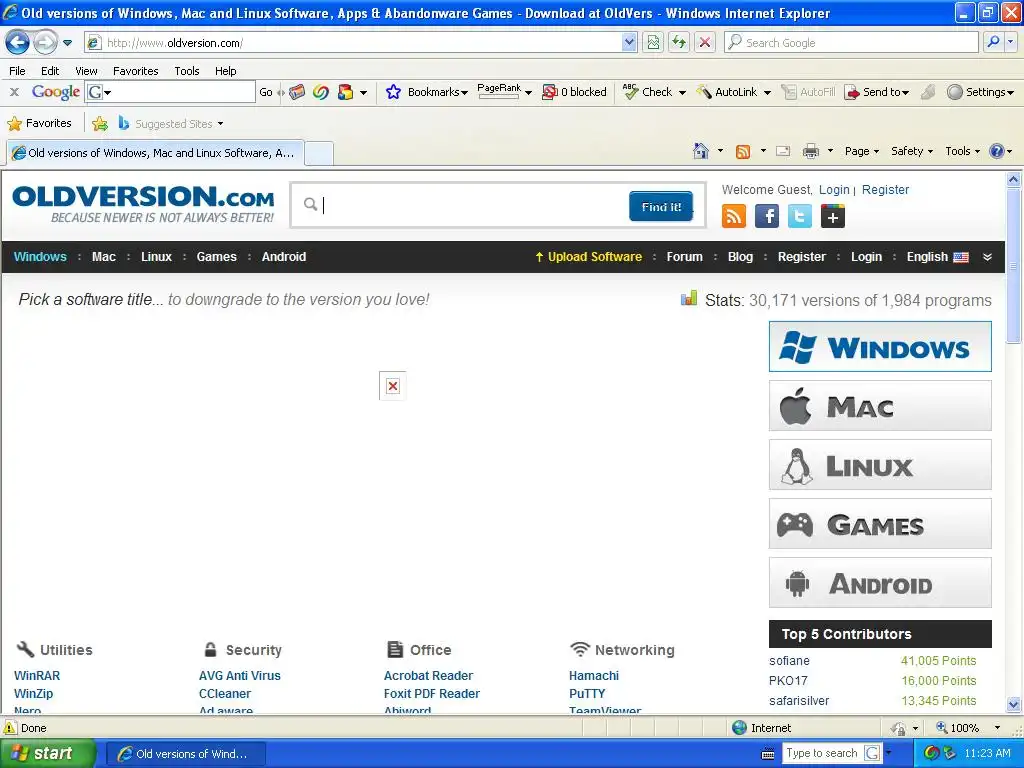This screenshot has height=768, width=1024.
Task: Open the OldVersion Twitter icon
Action: (x=800, y=216)
